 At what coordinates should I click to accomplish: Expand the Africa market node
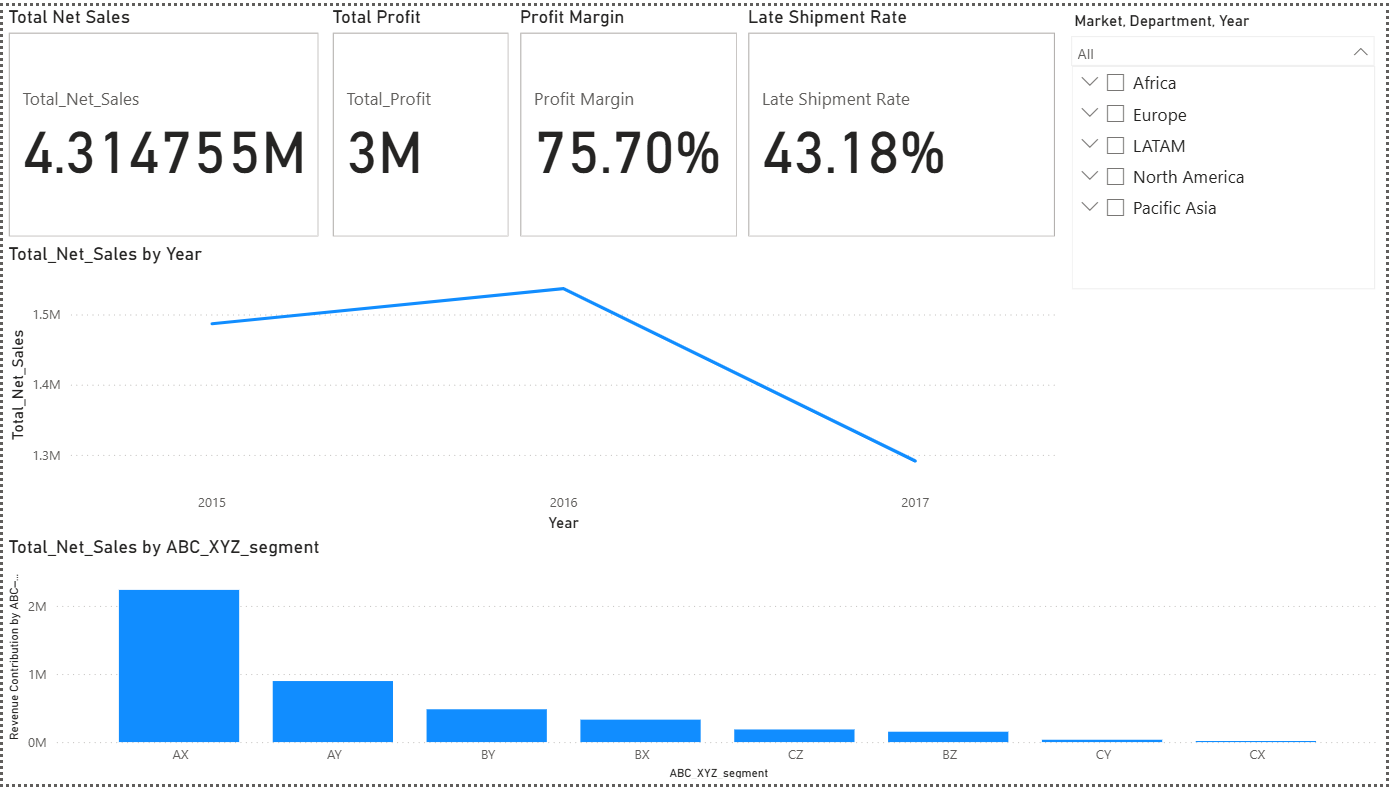coord(1090,82)
